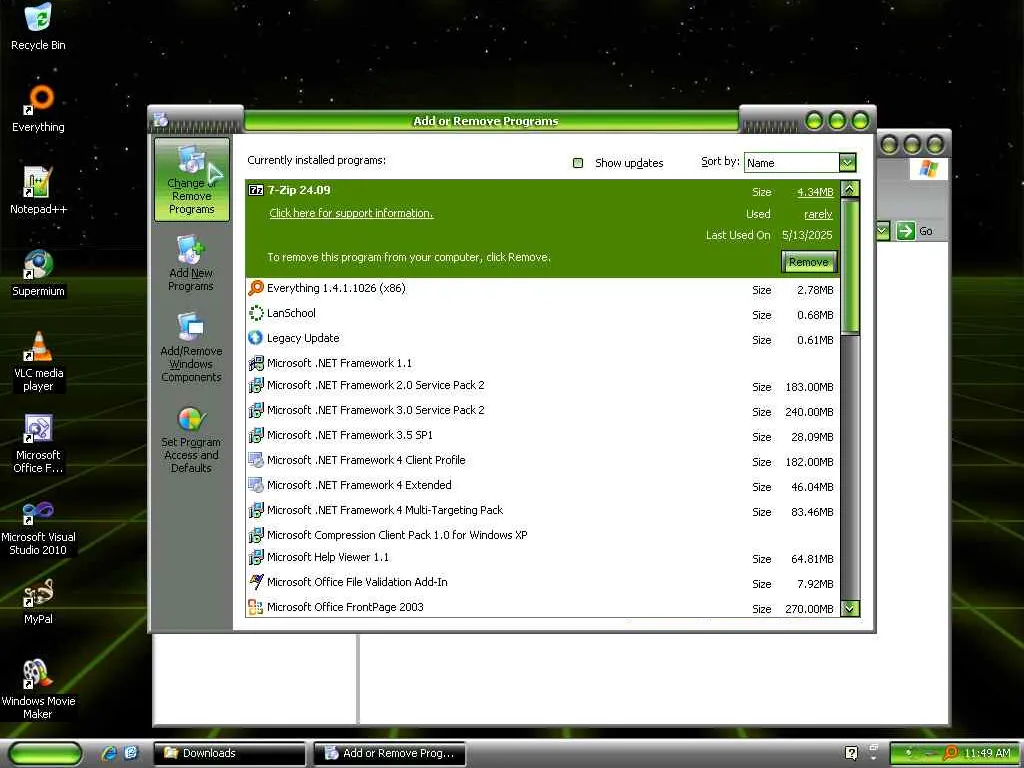This screenshot has width=1024, height=768.
Task: Select Microsoft .NET Framework 4 Extended icon
Action: click(256, 485)
